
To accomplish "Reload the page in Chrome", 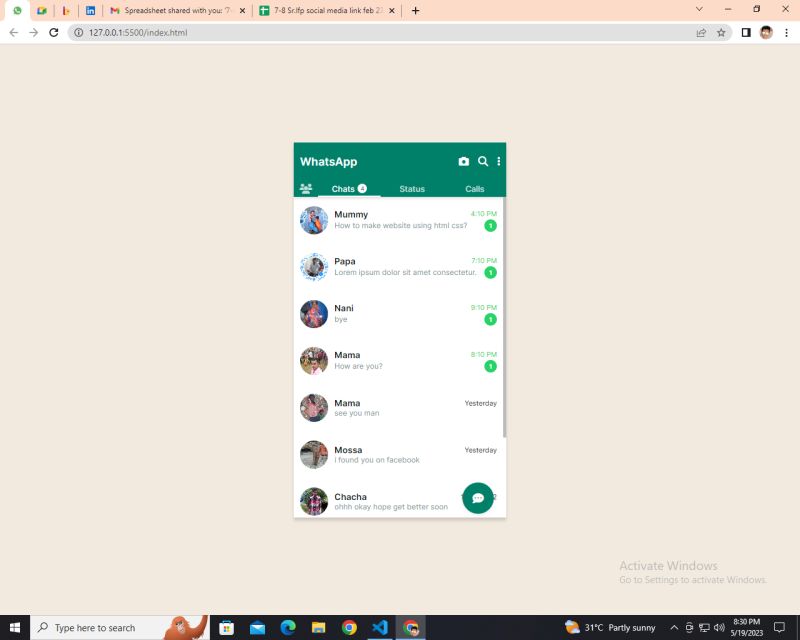I will click(x=54, y=33).
